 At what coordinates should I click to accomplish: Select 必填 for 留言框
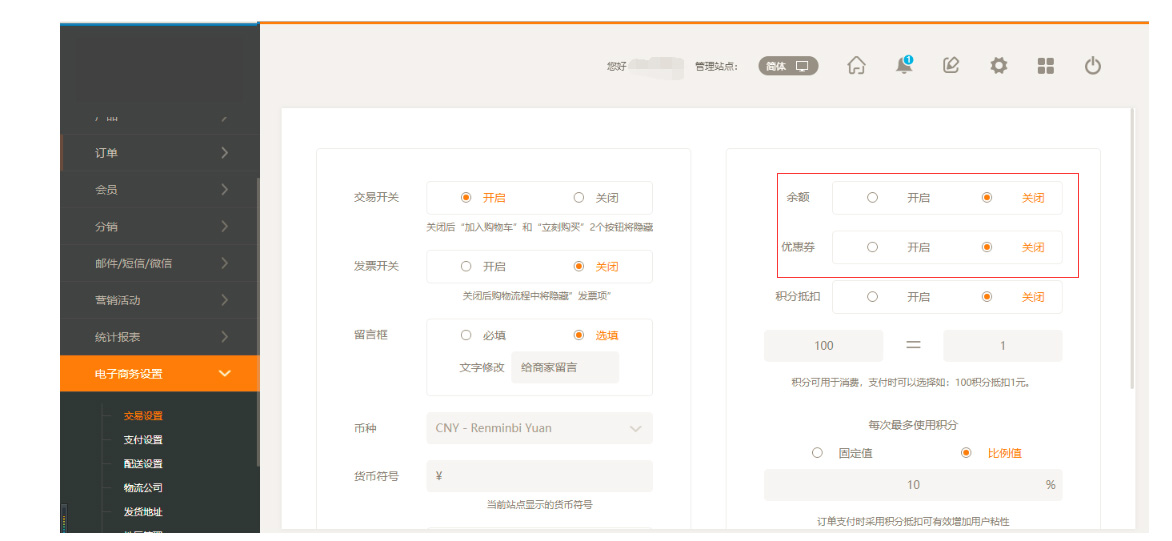pos(466,336)
